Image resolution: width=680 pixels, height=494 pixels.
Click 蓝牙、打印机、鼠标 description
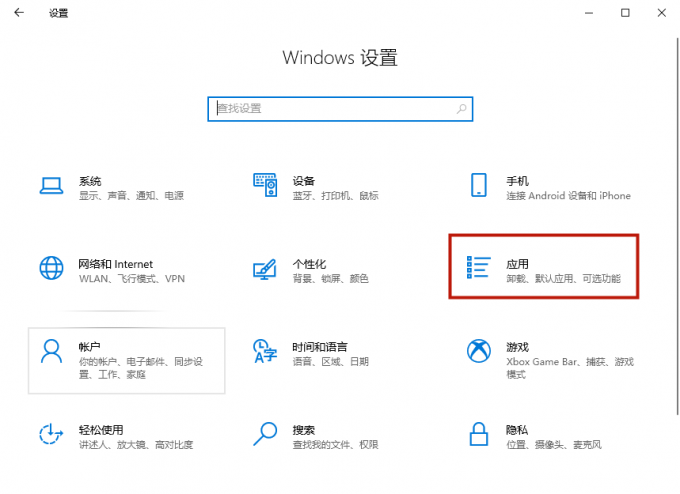pyautogui.click(x=336, y=196)
